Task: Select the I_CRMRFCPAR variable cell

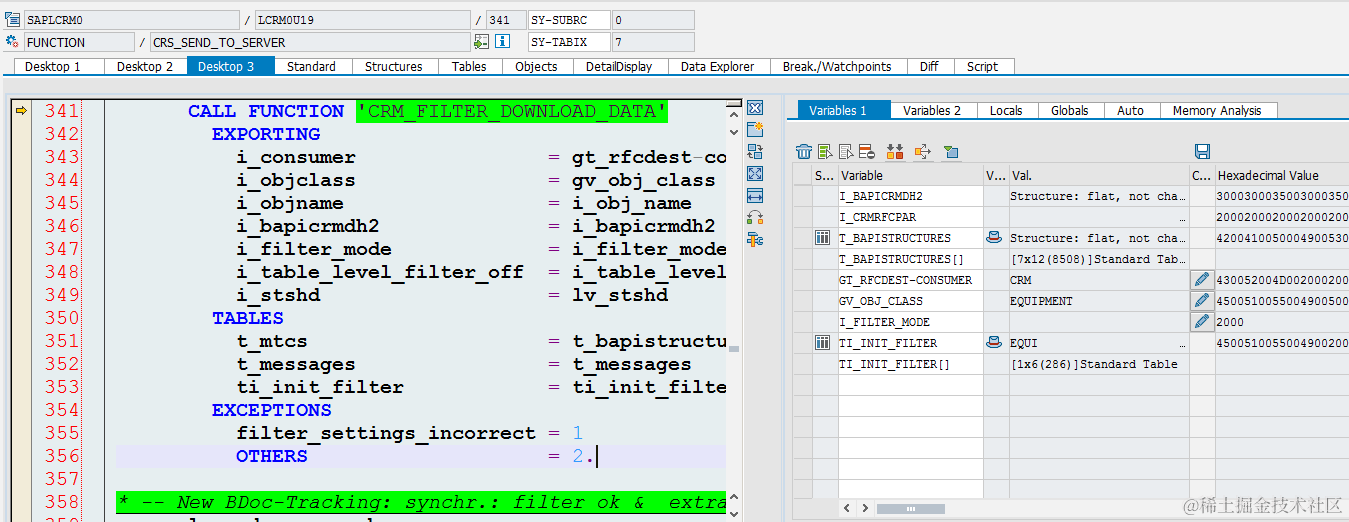Action: pyautogui.click(x=910, y=217)
